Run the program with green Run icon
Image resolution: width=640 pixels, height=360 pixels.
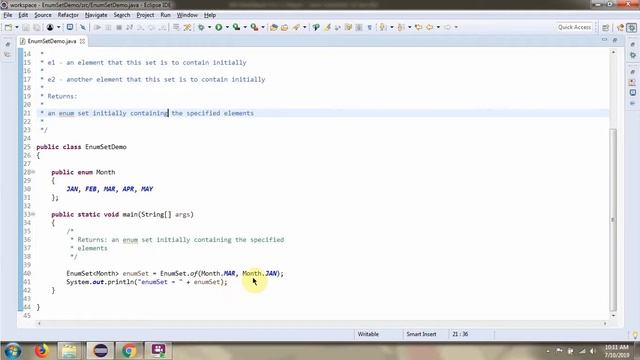[219, 27]
